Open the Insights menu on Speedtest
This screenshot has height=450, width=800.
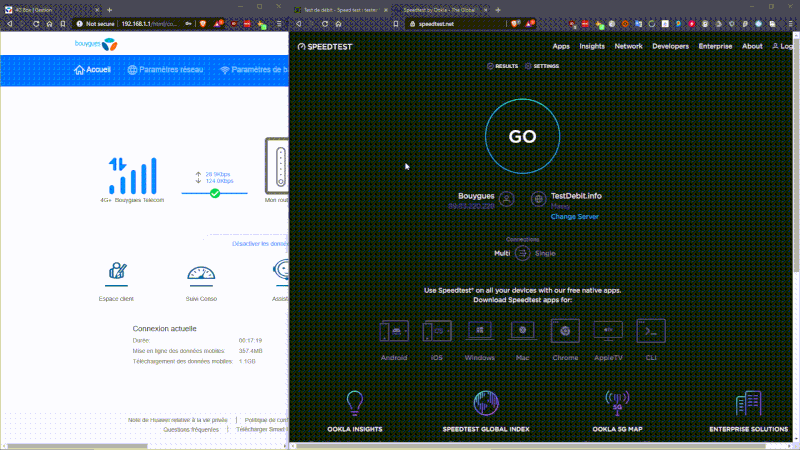pyautogui.click(x=592, y=46)
